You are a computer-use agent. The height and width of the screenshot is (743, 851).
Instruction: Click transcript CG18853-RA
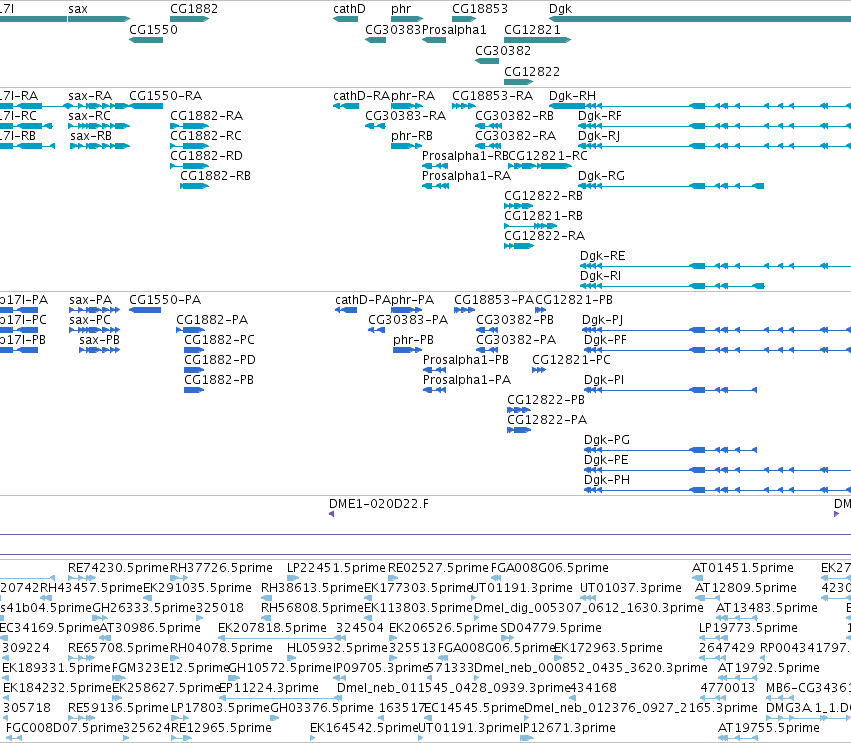click(x=492, y=96)
